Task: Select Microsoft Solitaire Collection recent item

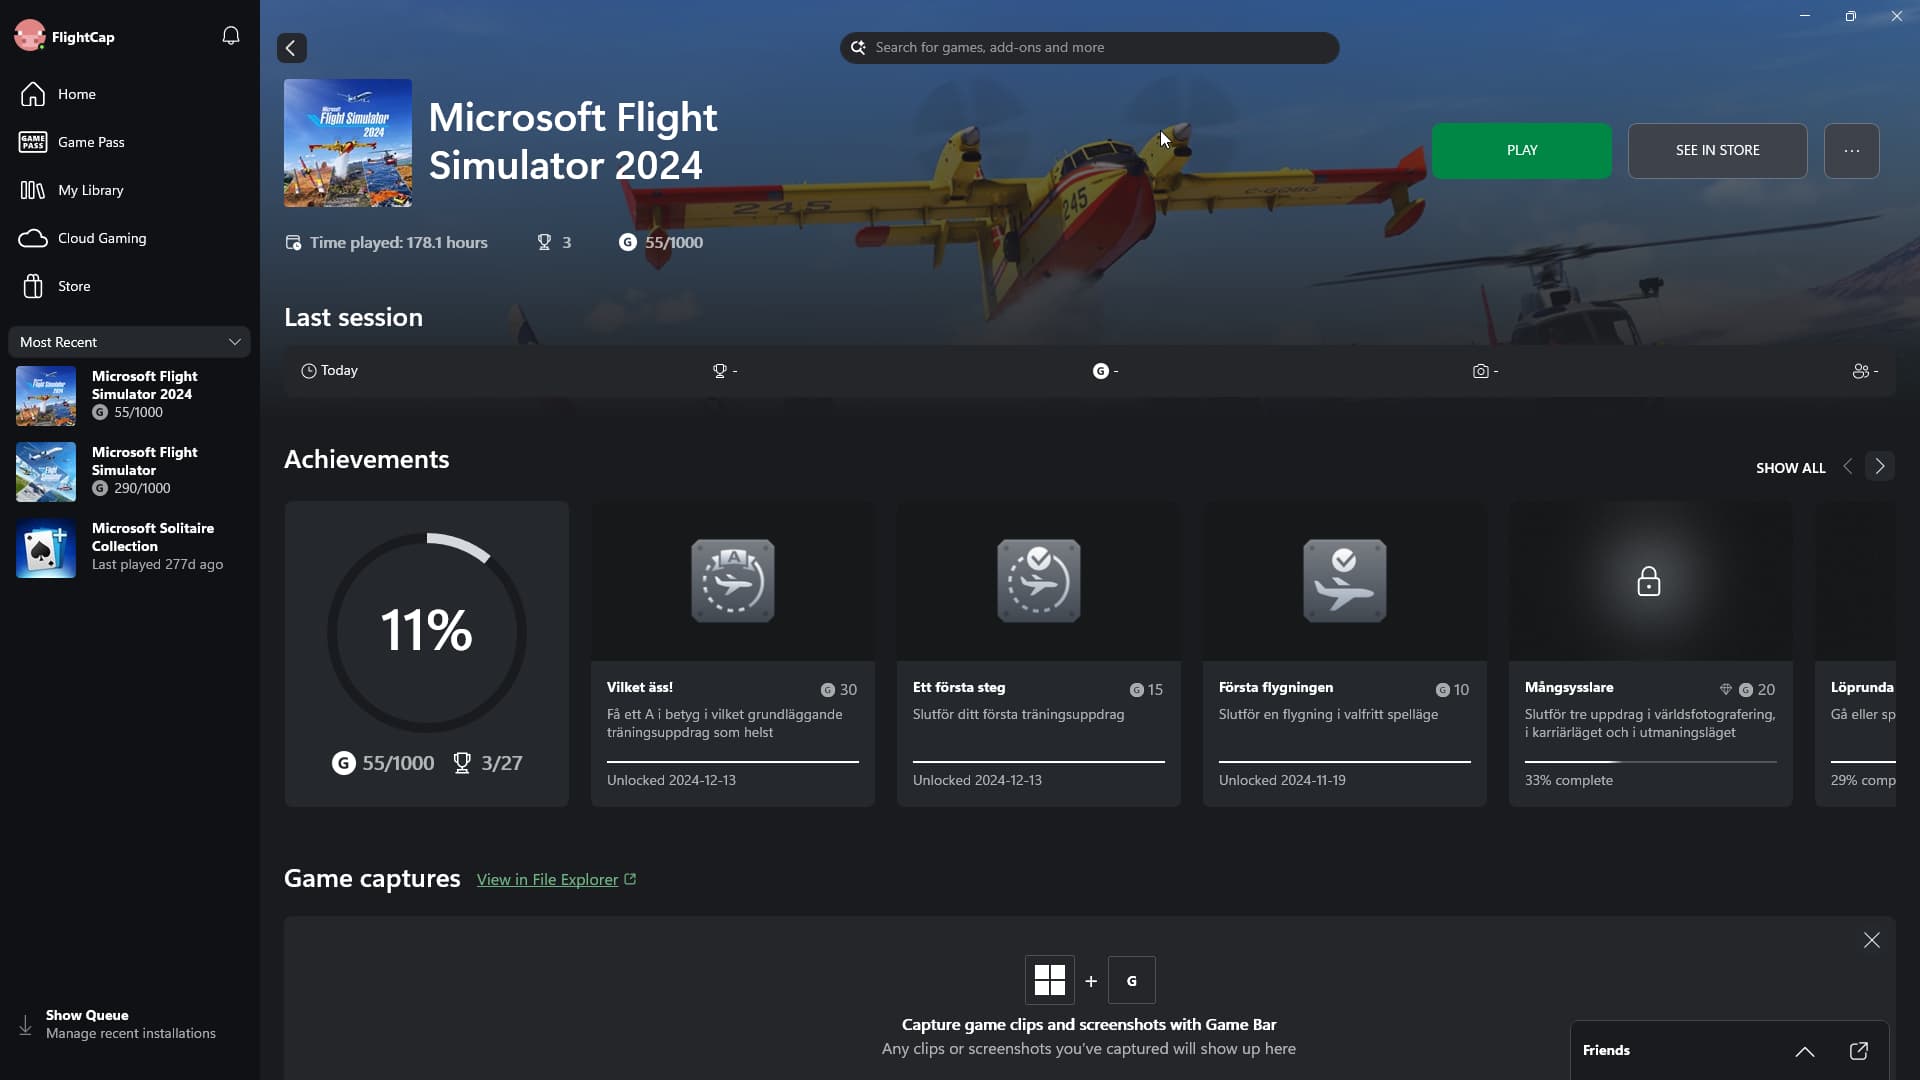Action: [129, 546]
